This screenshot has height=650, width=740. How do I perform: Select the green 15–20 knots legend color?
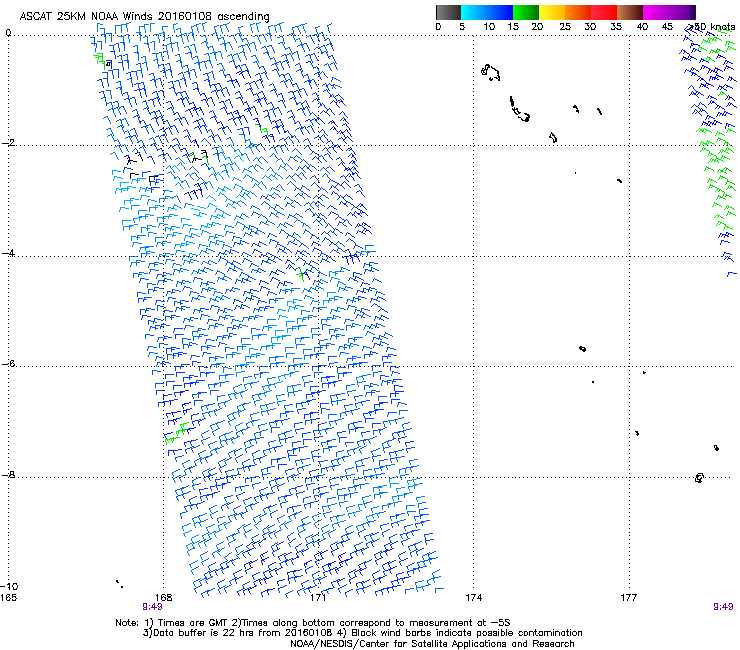click(526, 12)
